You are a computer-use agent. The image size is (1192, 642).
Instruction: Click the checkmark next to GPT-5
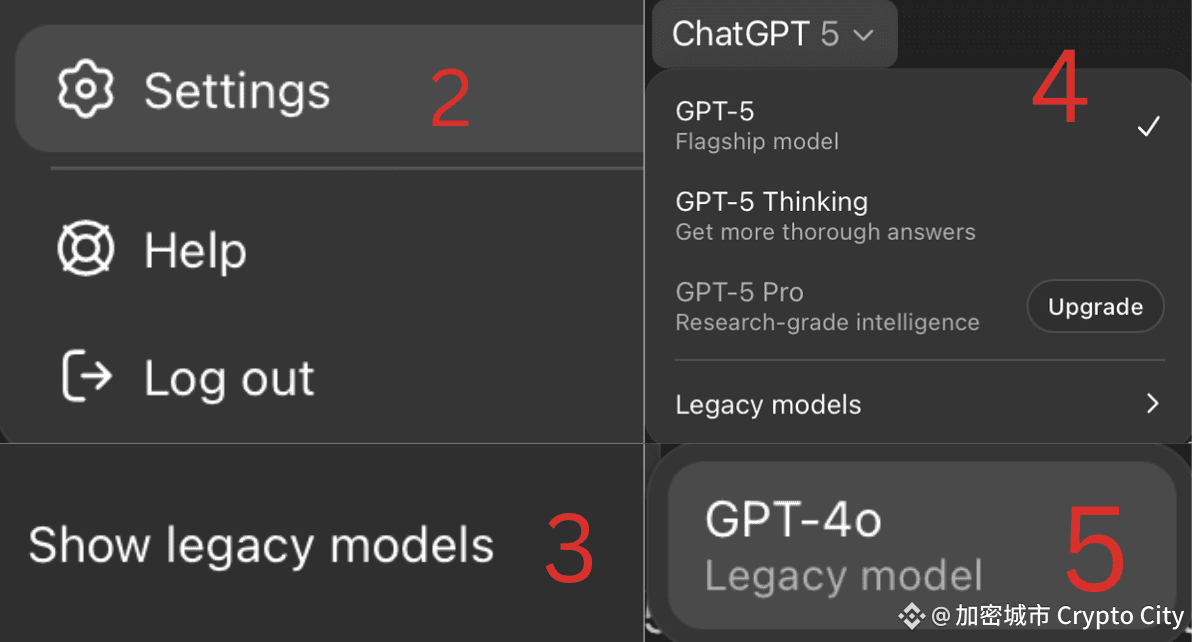(x=1149, y=126)
